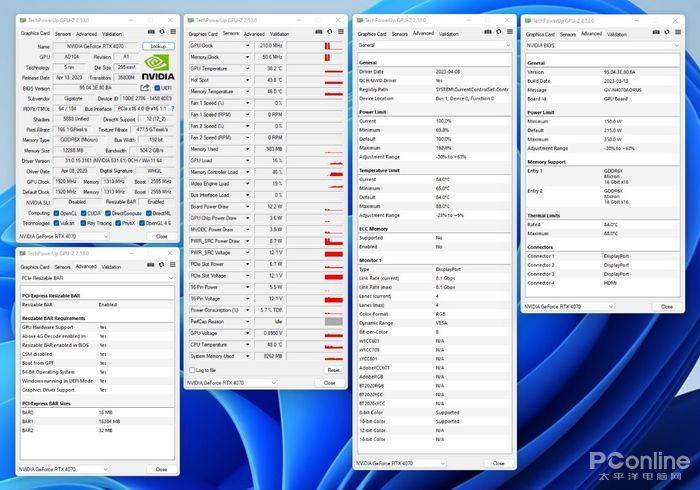Switch to Validation tab in Graphics Card window

coord(112,34)
